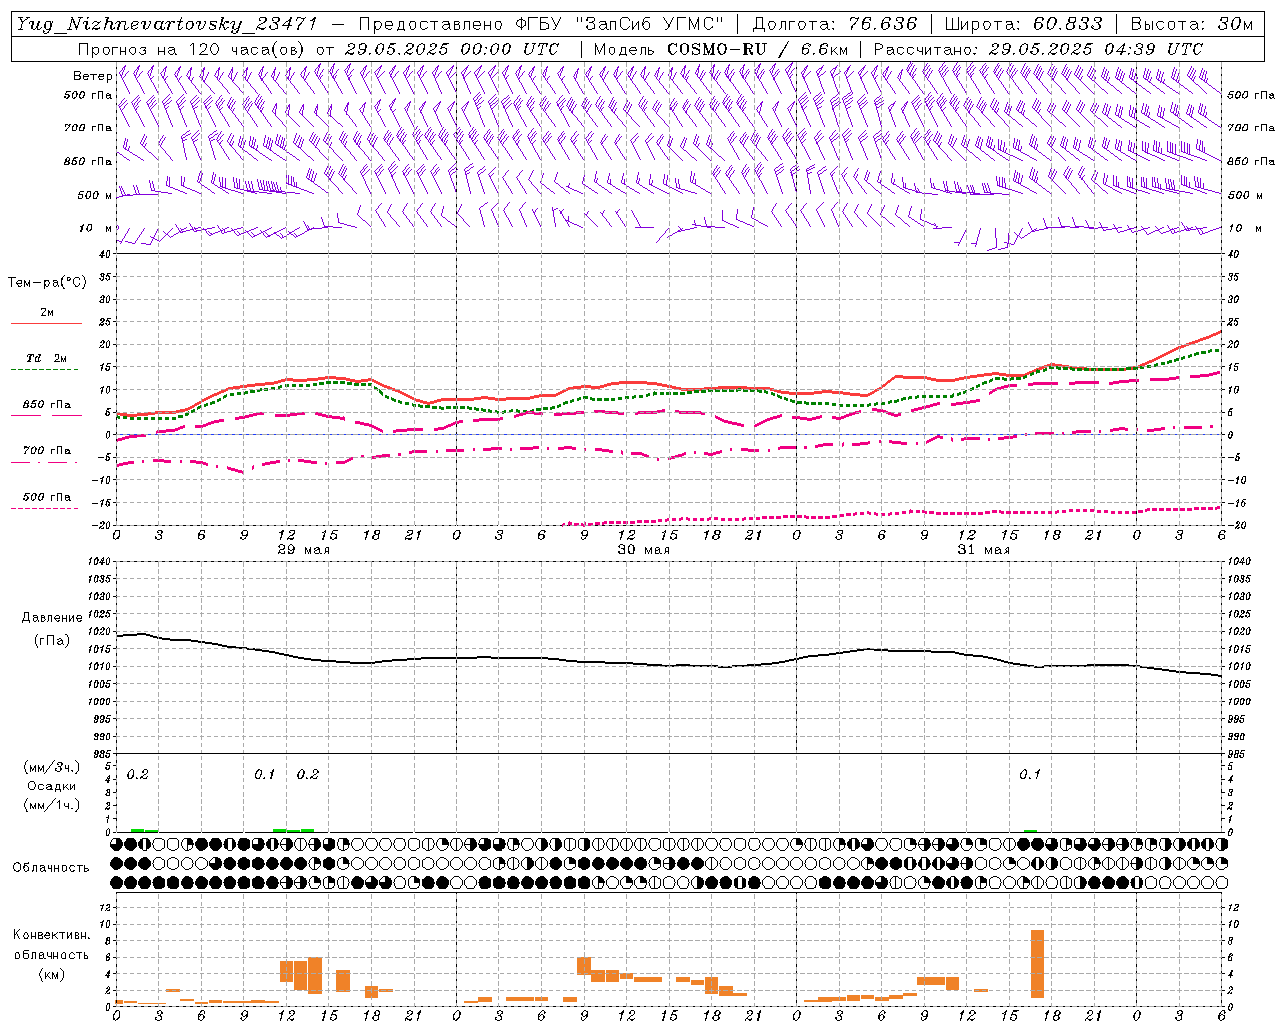Image resolution: width=1280 pixels, height=1024 pixels.
Task: Click the (мм/3ч.) precipitation unit label
Action: tap(52, 767)
